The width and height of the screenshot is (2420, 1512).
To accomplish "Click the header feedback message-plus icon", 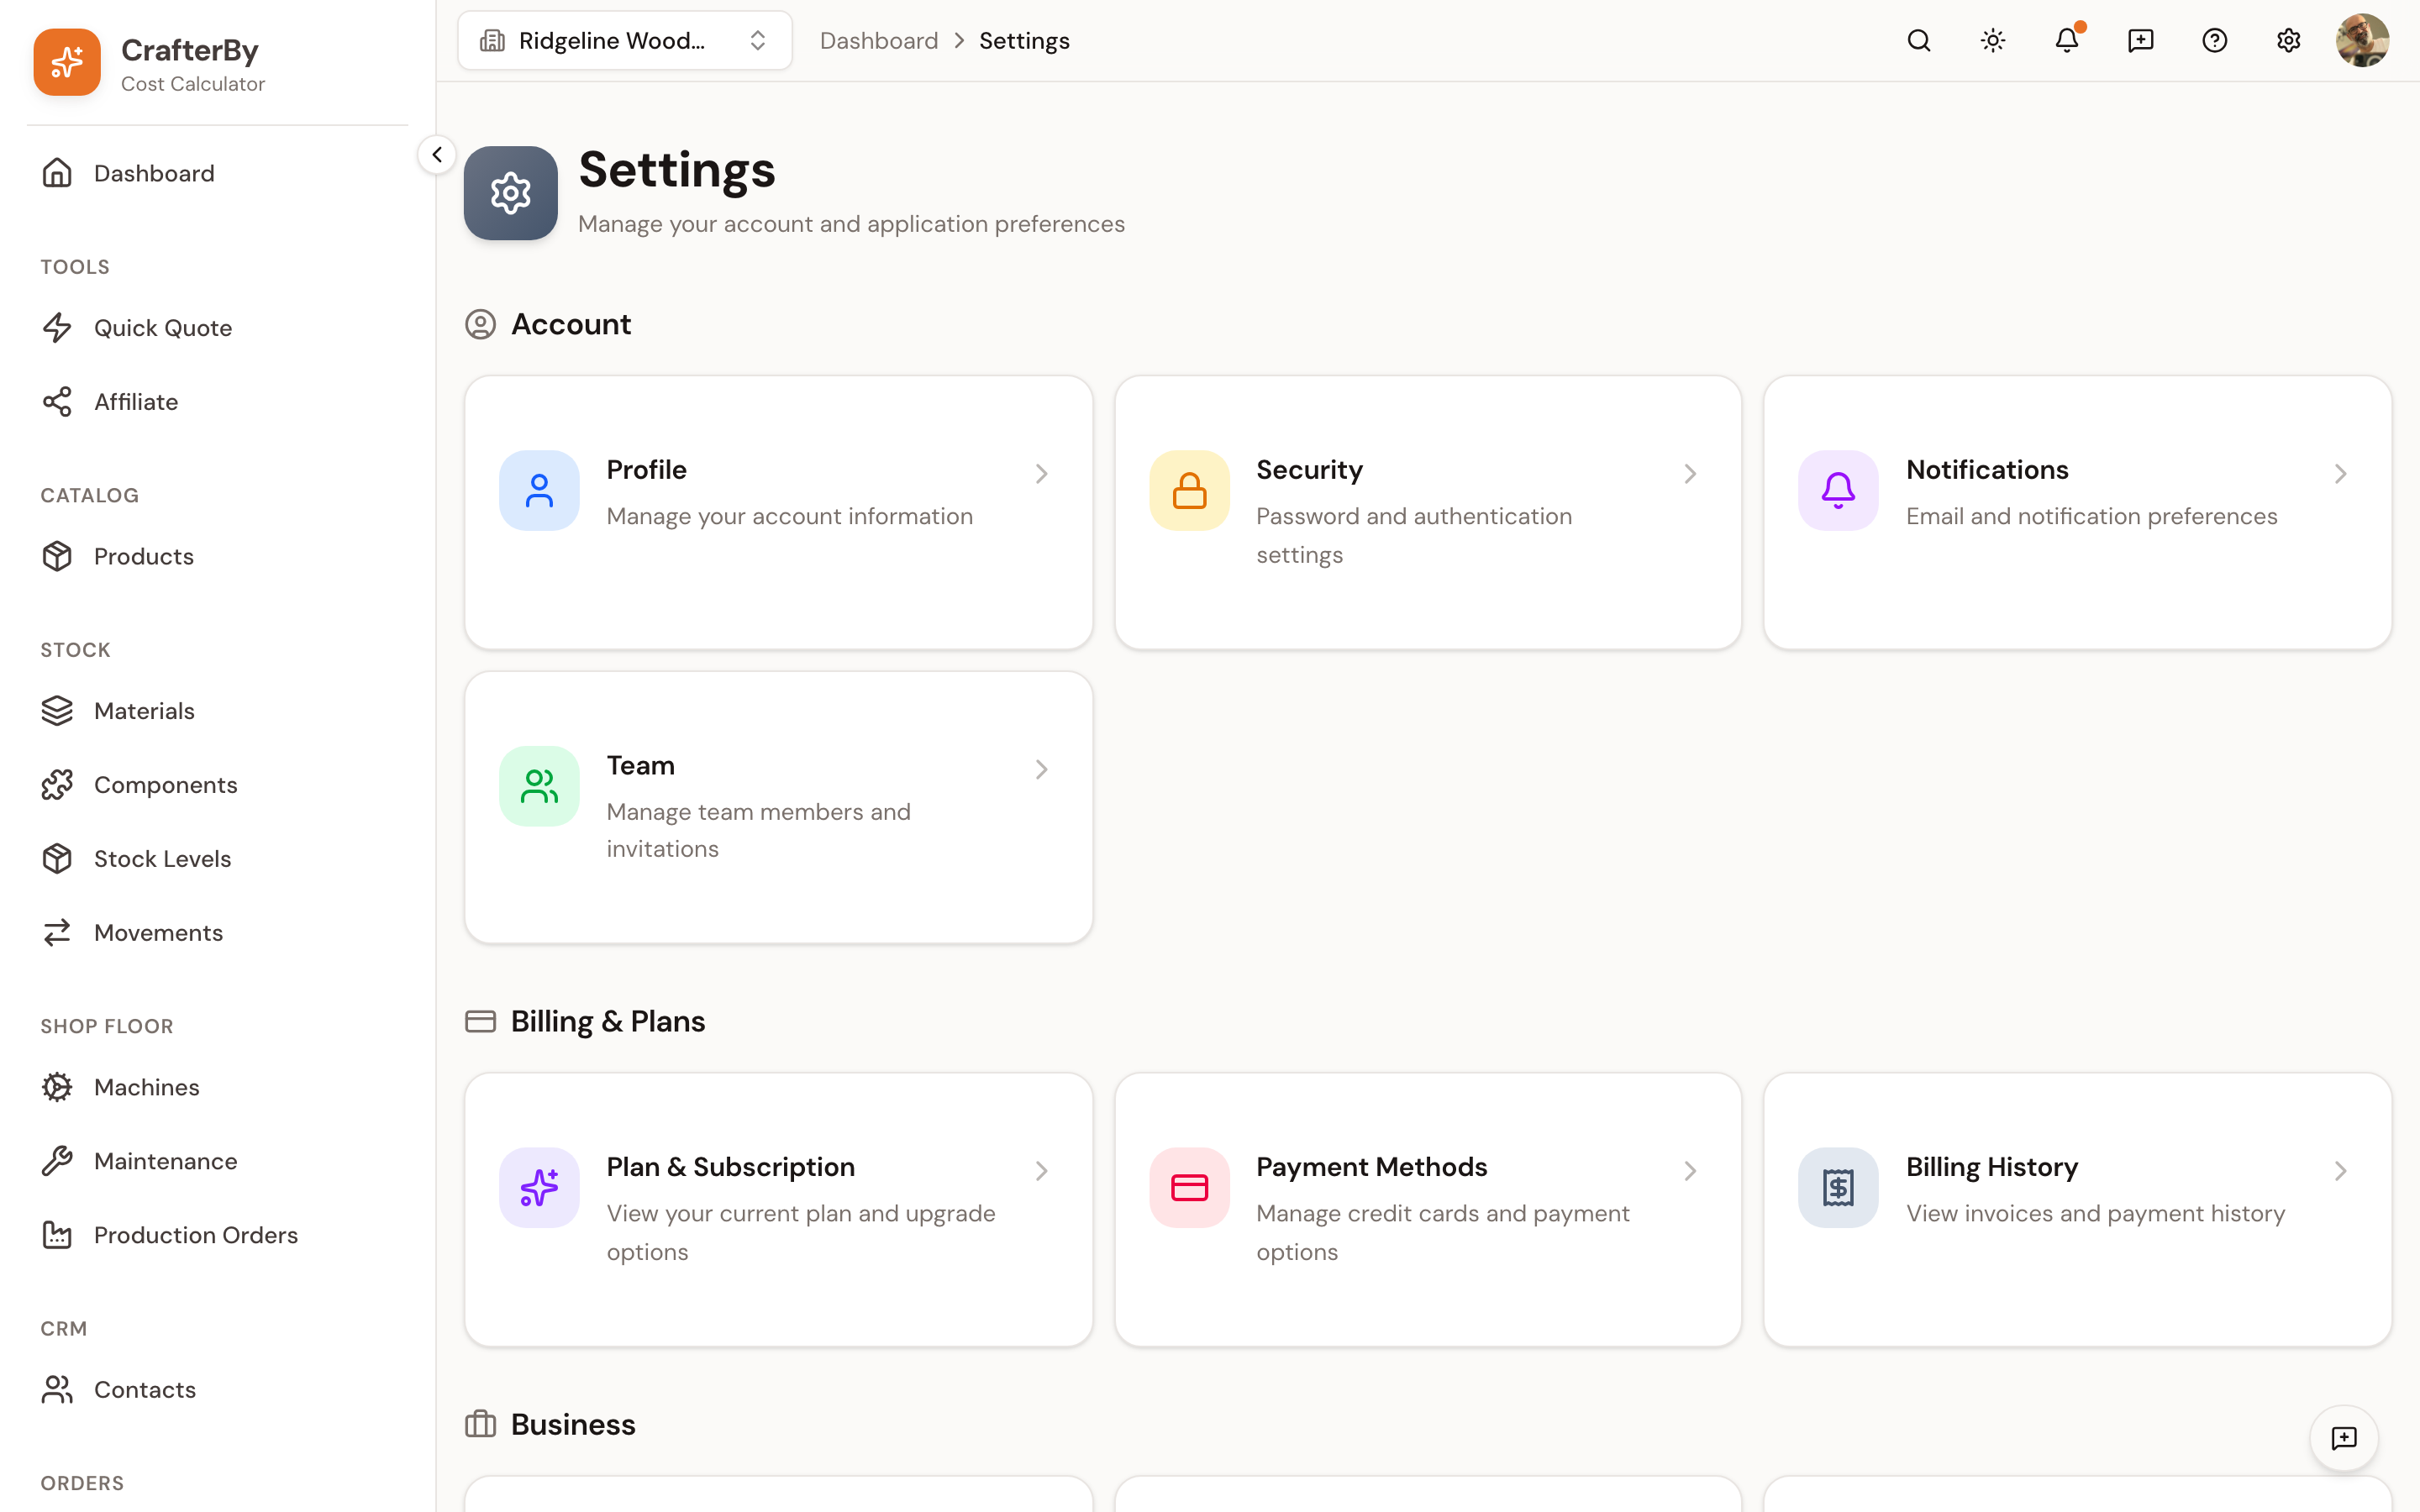I will tap(2140, 41).
